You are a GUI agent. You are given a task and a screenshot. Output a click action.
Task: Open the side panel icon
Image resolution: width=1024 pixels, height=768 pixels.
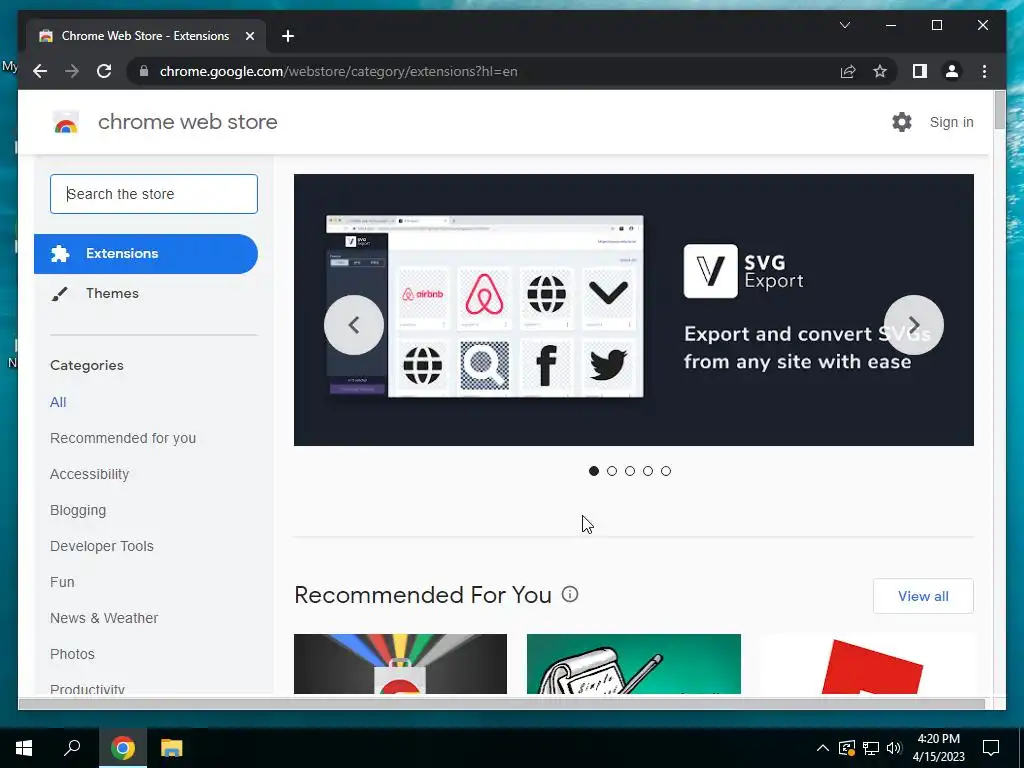point(920,71)
